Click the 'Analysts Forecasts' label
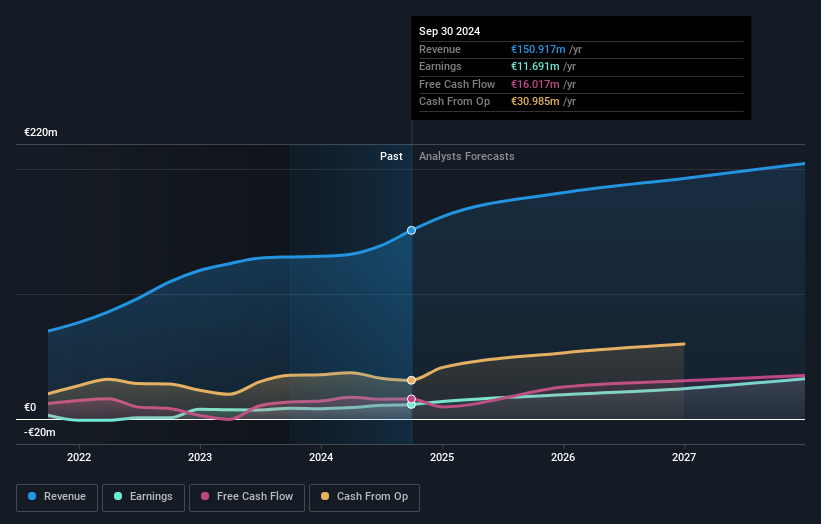The image size is (821, 524). point(467,156)
